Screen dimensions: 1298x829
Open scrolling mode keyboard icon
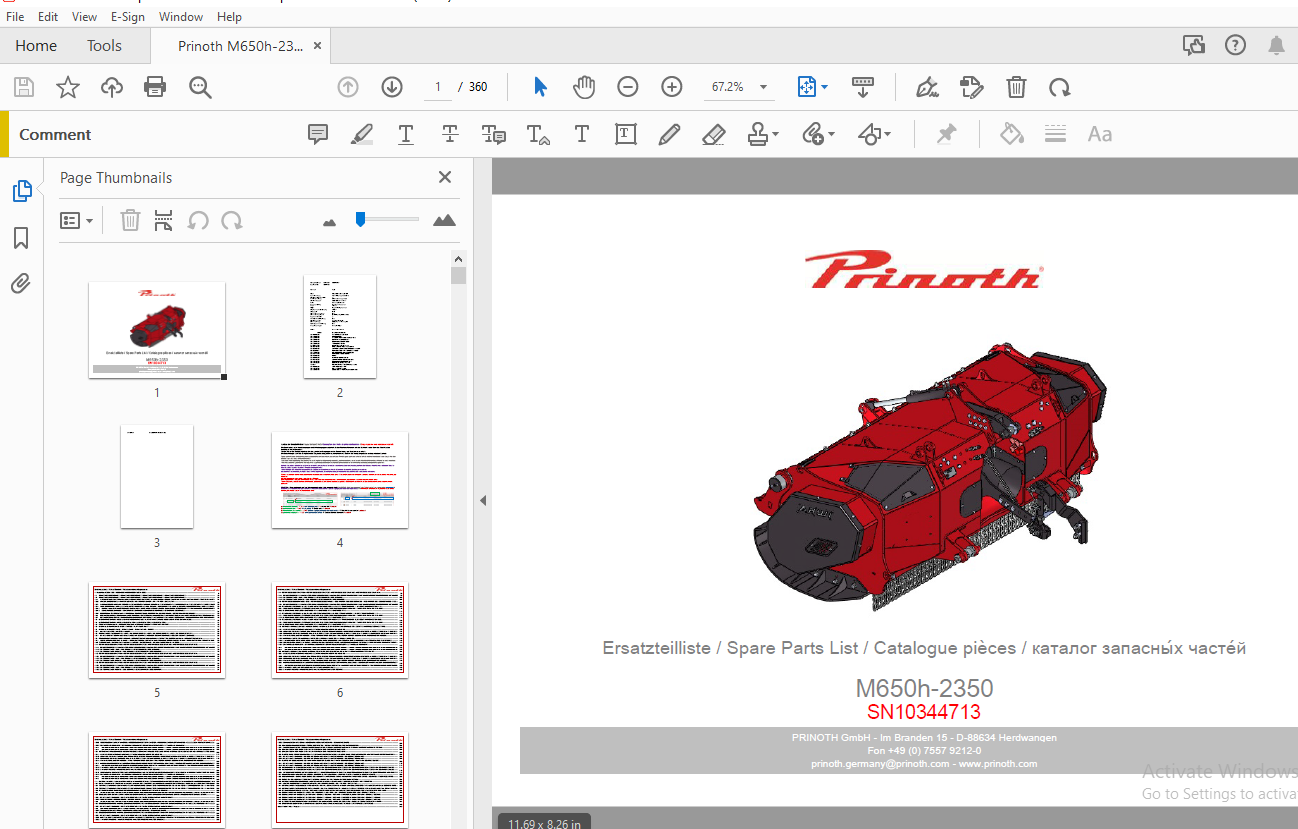[x=863, y=87]
